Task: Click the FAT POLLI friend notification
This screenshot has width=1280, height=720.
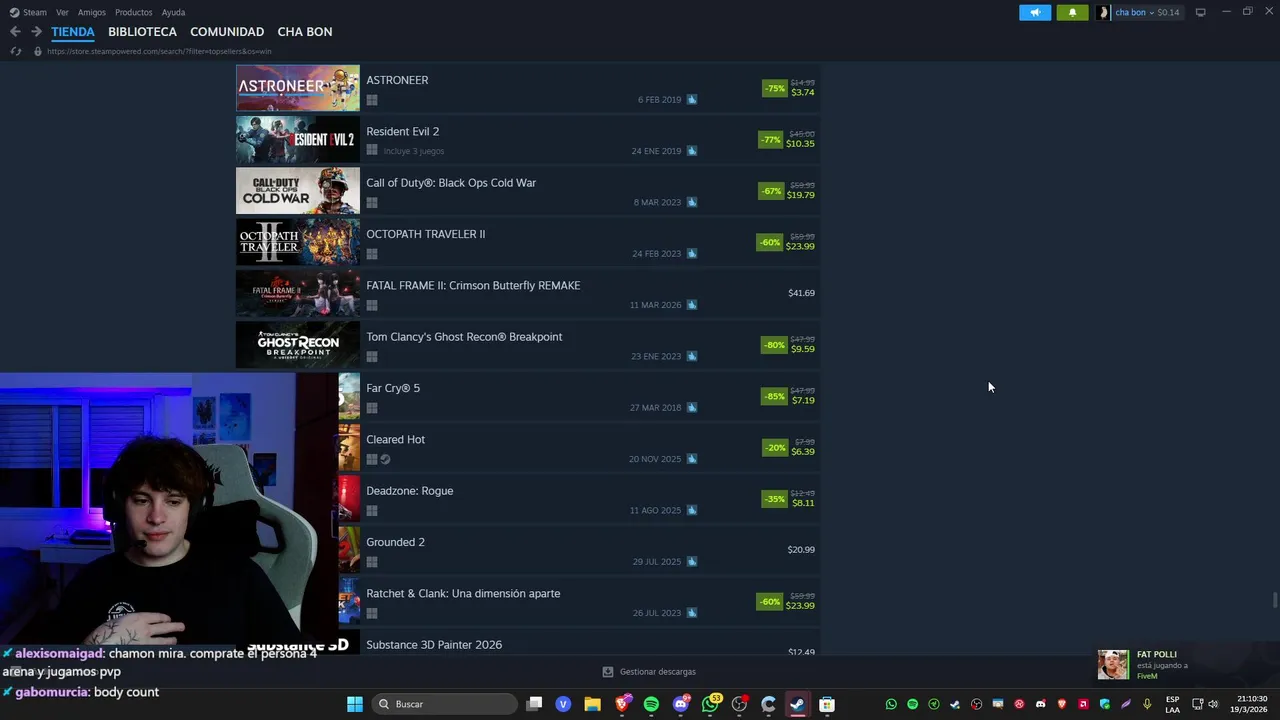Action: tap(1185, 664)
